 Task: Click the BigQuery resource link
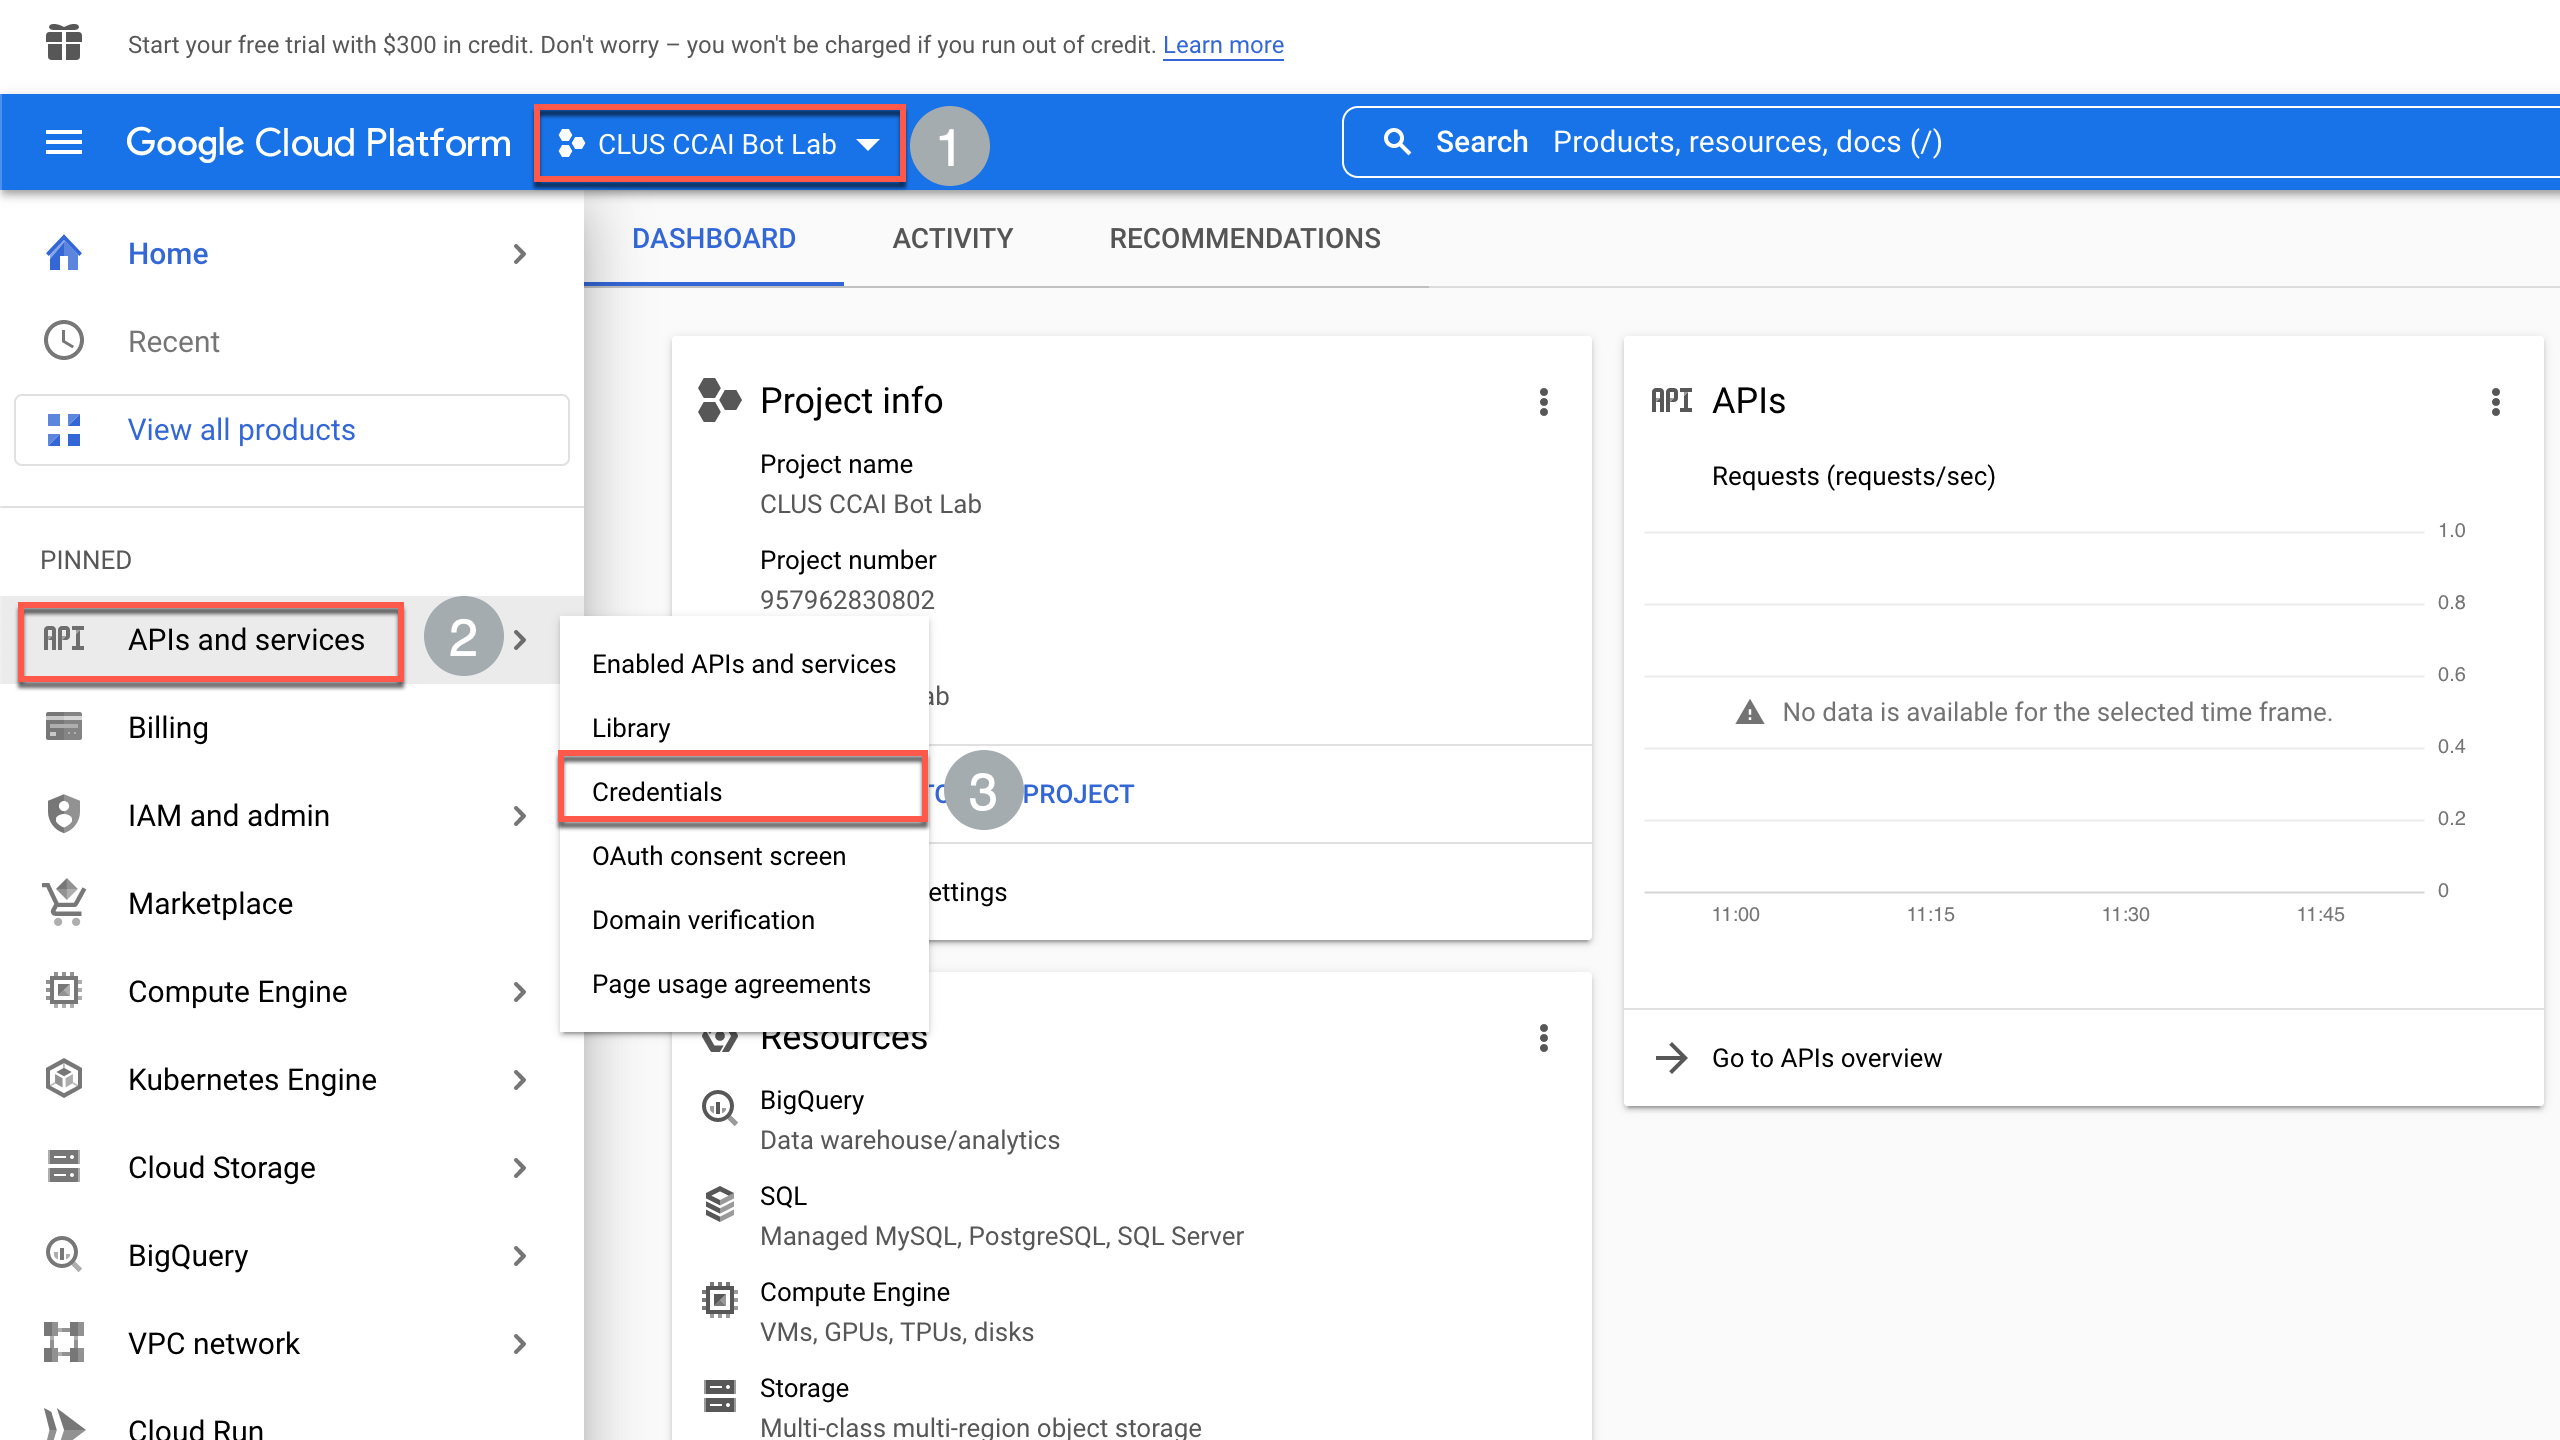tap(812, 1100)
